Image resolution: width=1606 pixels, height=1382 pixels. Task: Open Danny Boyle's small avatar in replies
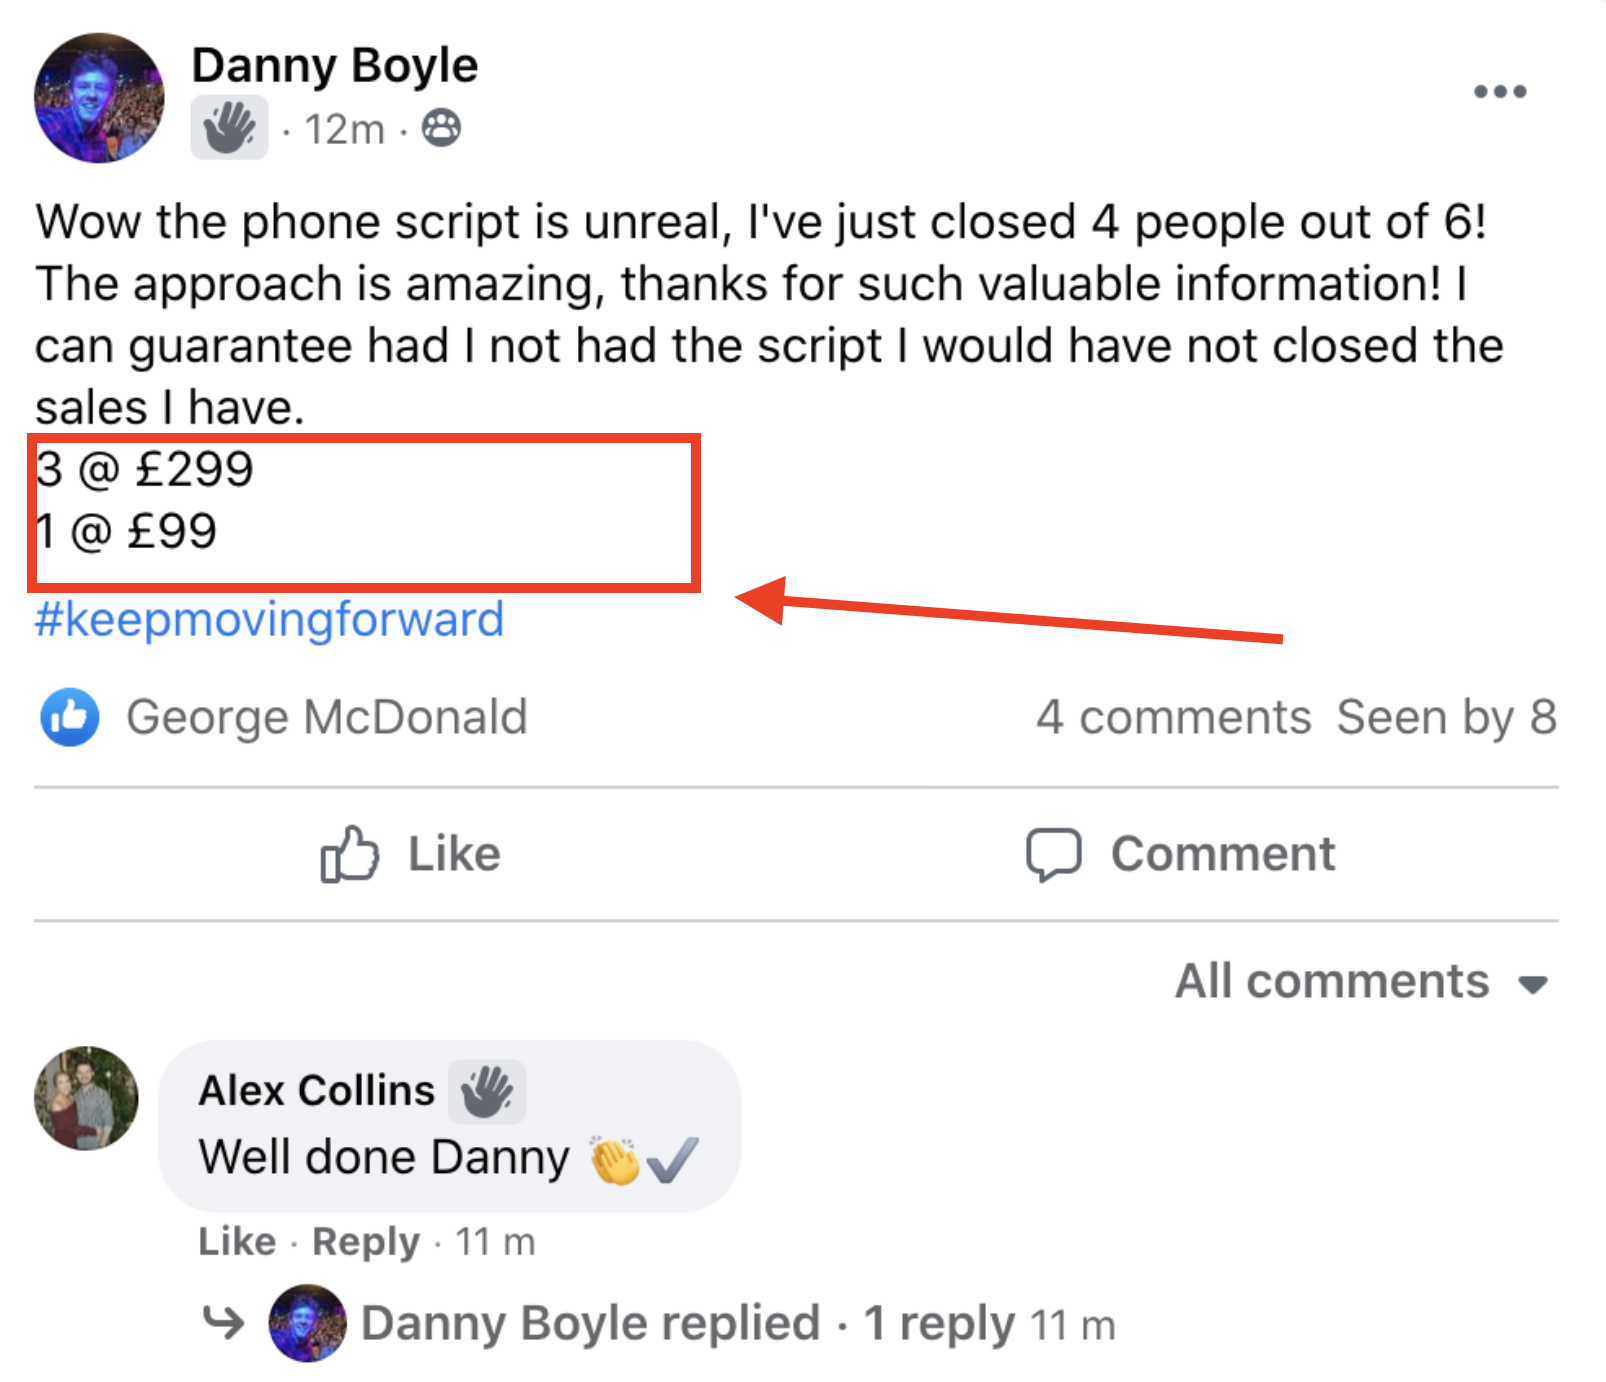point(307,1323)
